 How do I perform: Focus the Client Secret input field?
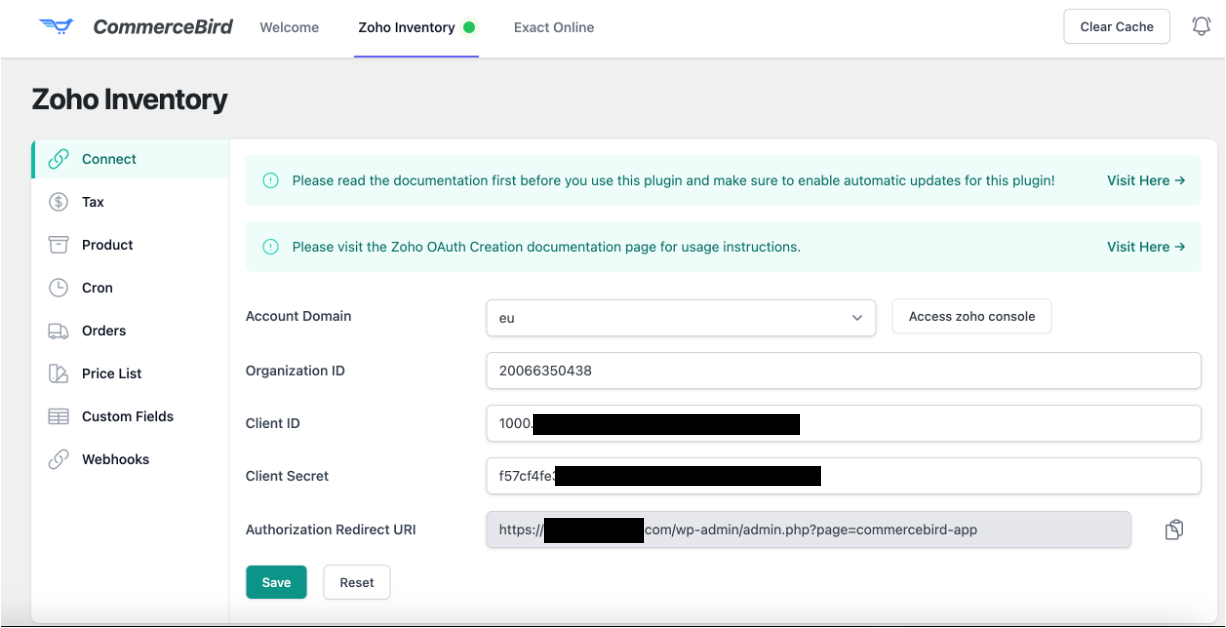(843, 476)
